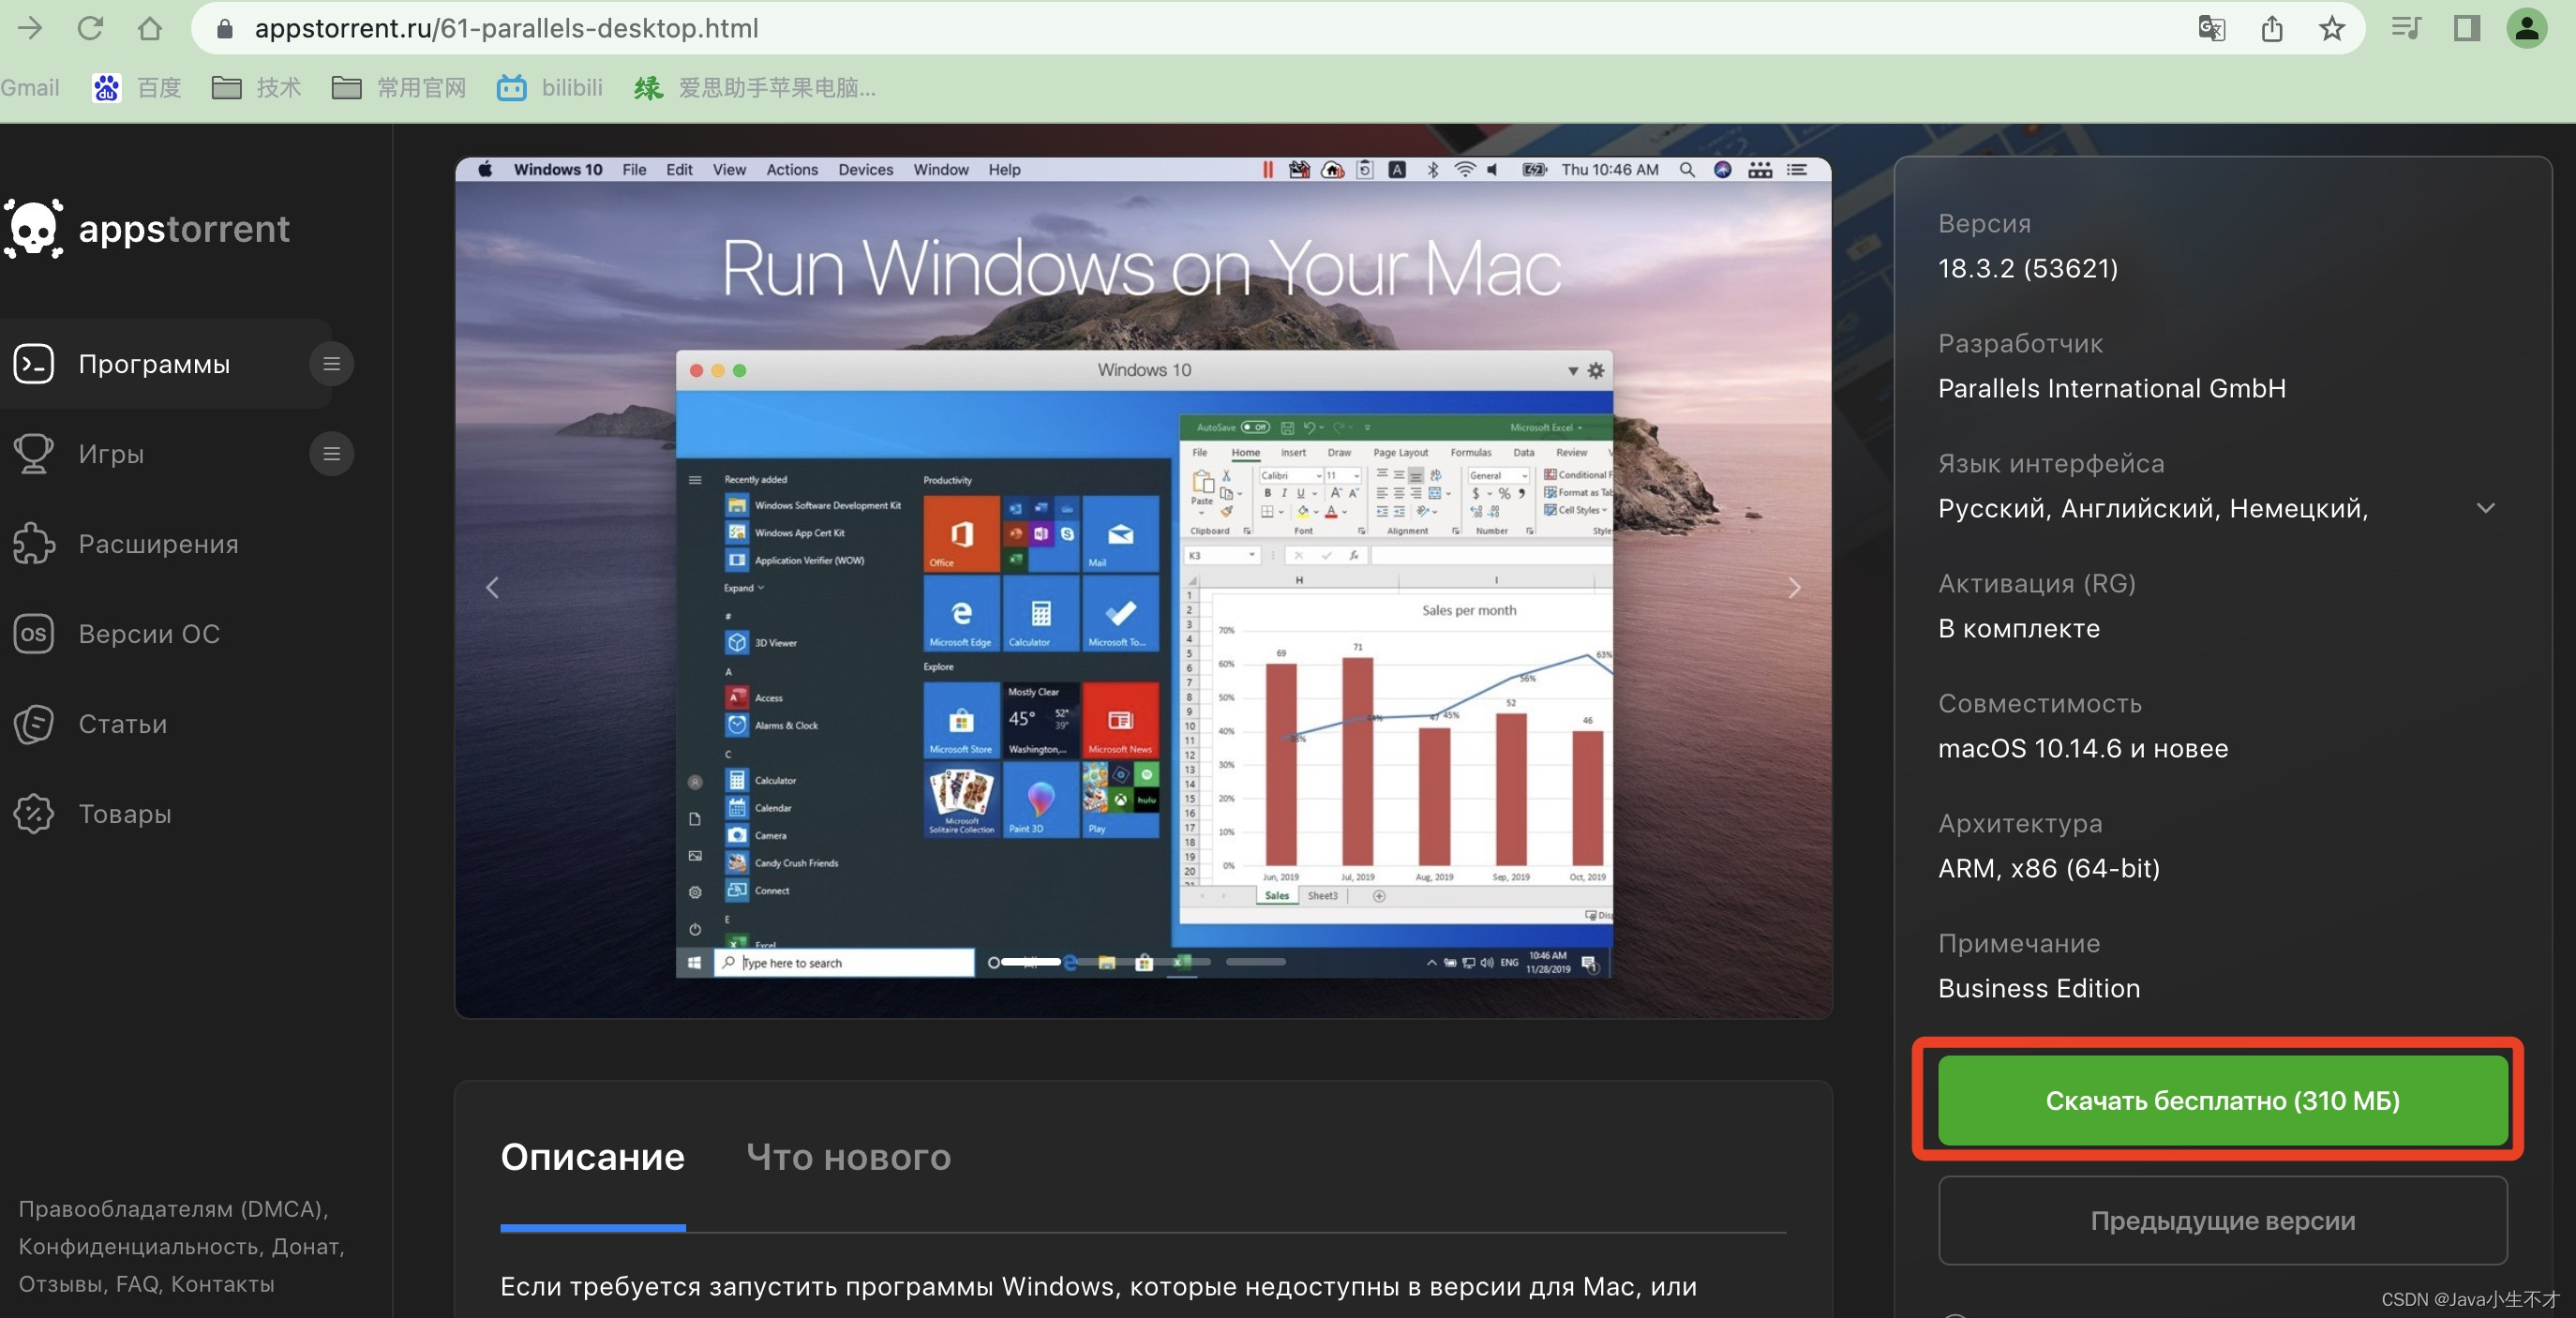The height and width of the screenshot is (1318, 2576).
Task: Switch to the Что нового tab
Action: click(848, 1157)
